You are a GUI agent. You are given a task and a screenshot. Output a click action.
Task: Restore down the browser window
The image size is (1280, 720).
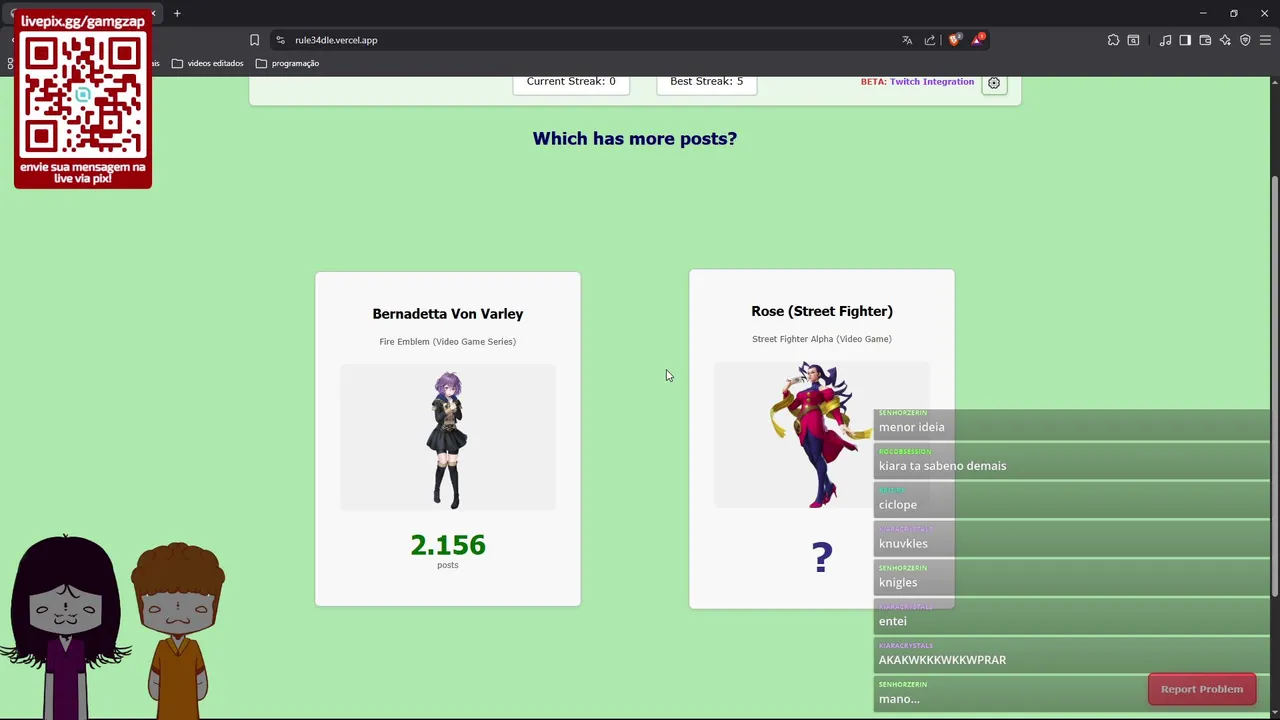click(x=1233, y=13)
